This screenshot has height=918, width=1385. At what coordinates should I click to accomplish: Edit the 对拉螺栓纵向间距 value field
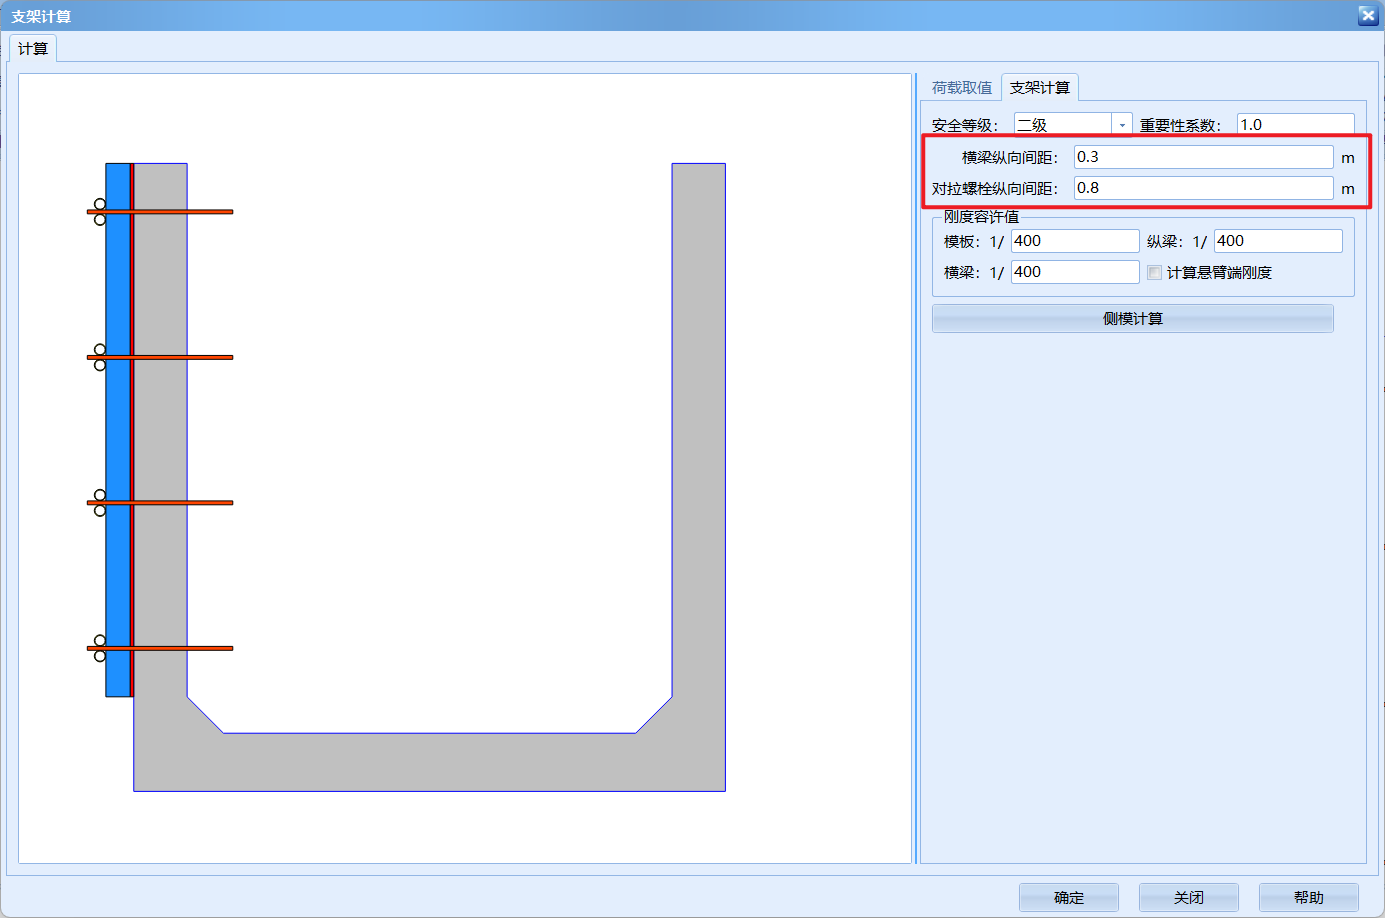point(1202,188)
